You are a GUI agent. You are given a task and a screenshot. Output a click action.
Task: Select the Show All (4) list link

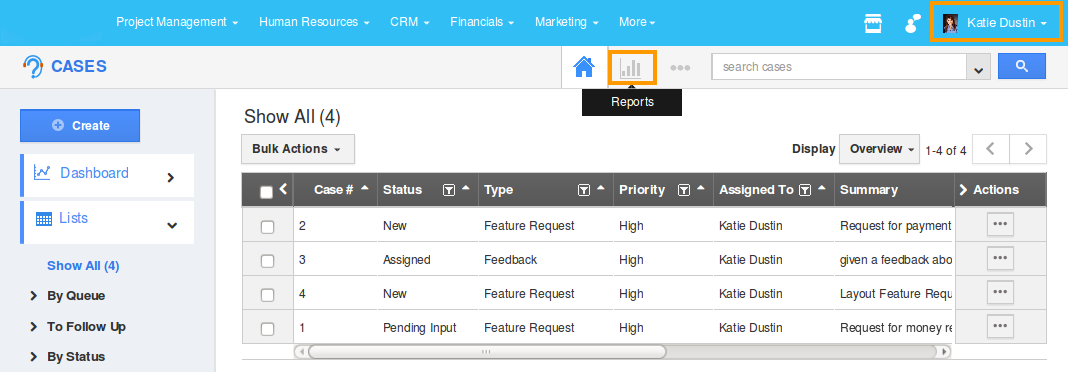(83, 266)
